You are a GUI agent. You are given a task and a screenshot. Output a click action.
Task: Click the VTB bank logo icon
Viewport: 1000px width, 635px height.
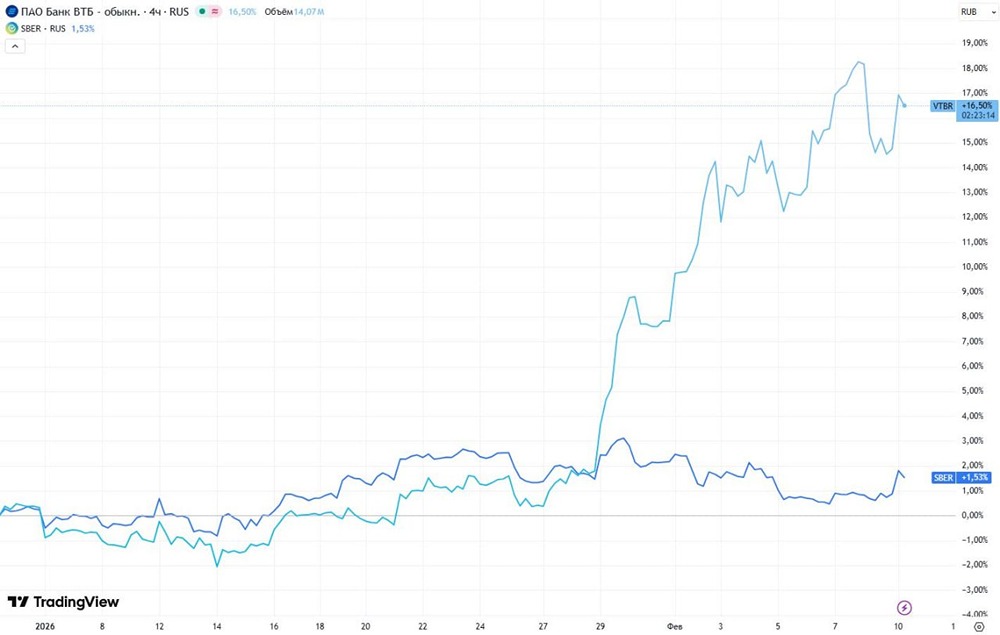(x=11, y=11)
